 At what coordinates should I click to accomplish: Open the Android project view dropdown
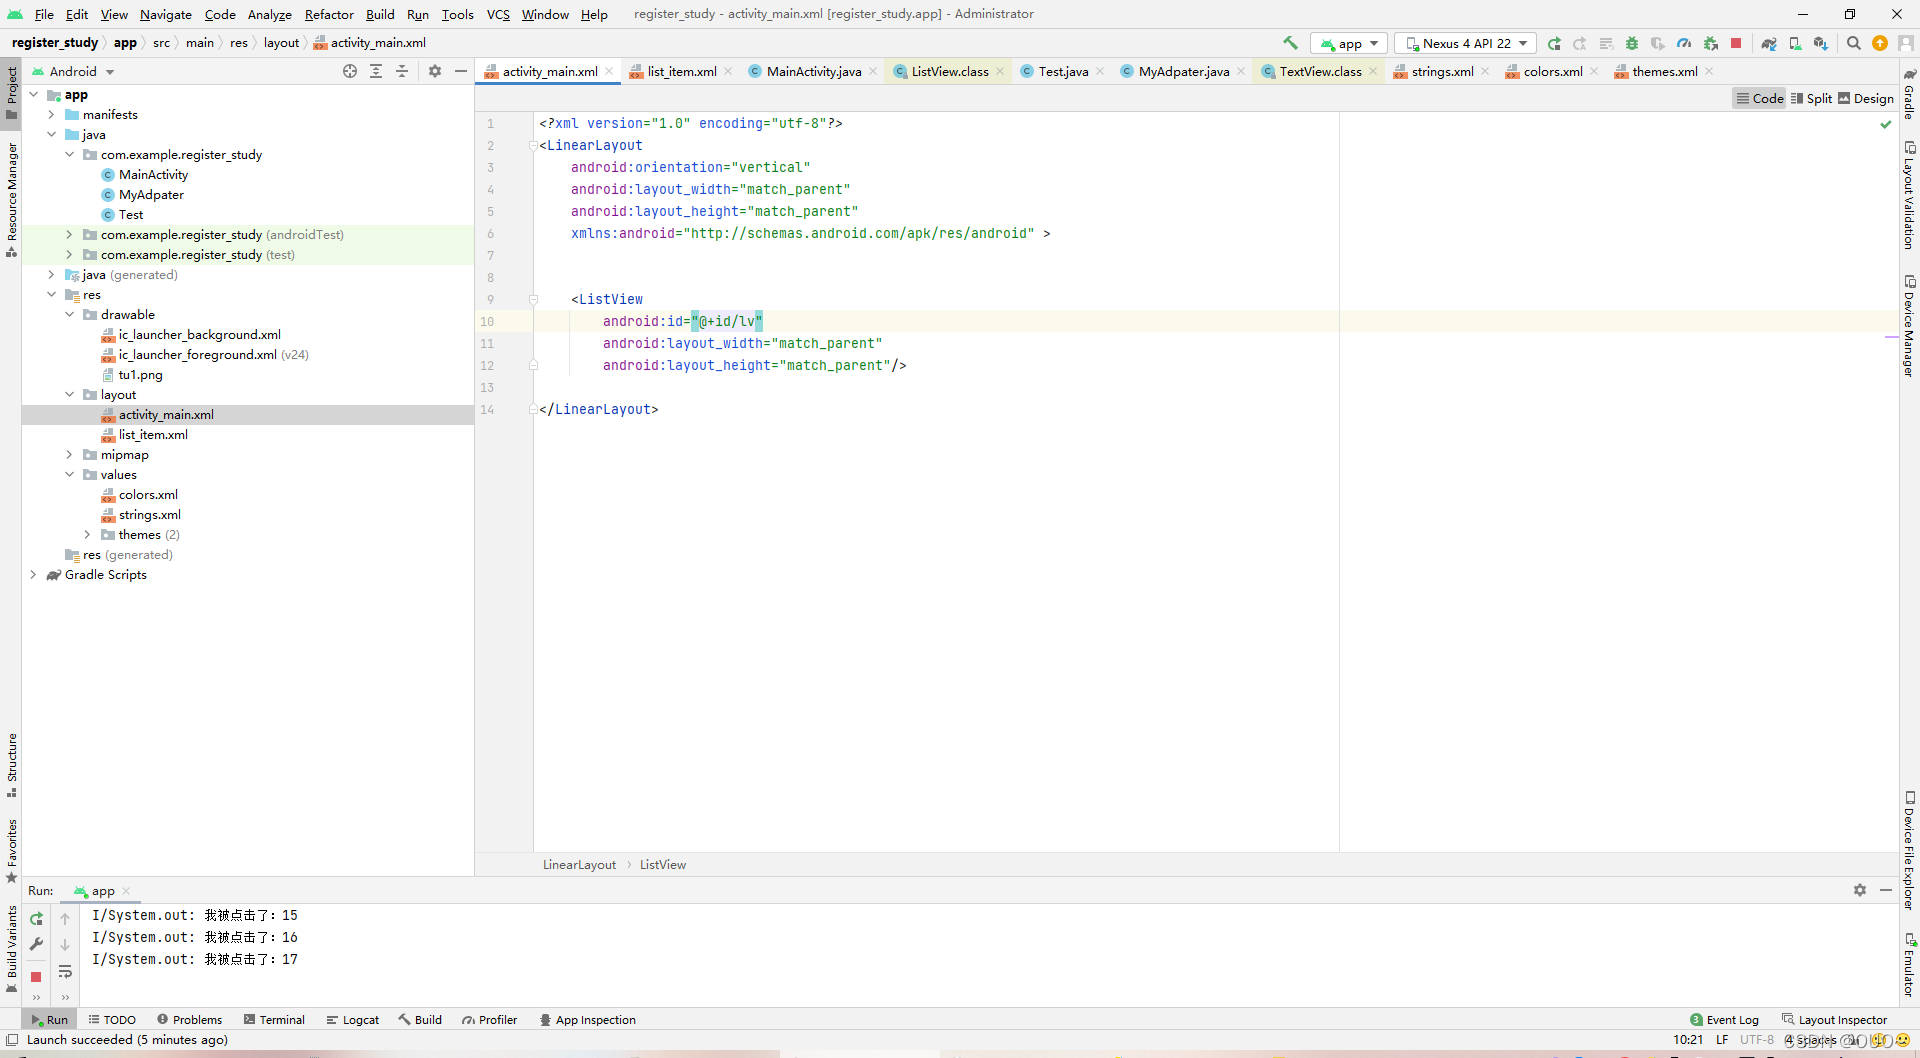click(x=74, y=71)
